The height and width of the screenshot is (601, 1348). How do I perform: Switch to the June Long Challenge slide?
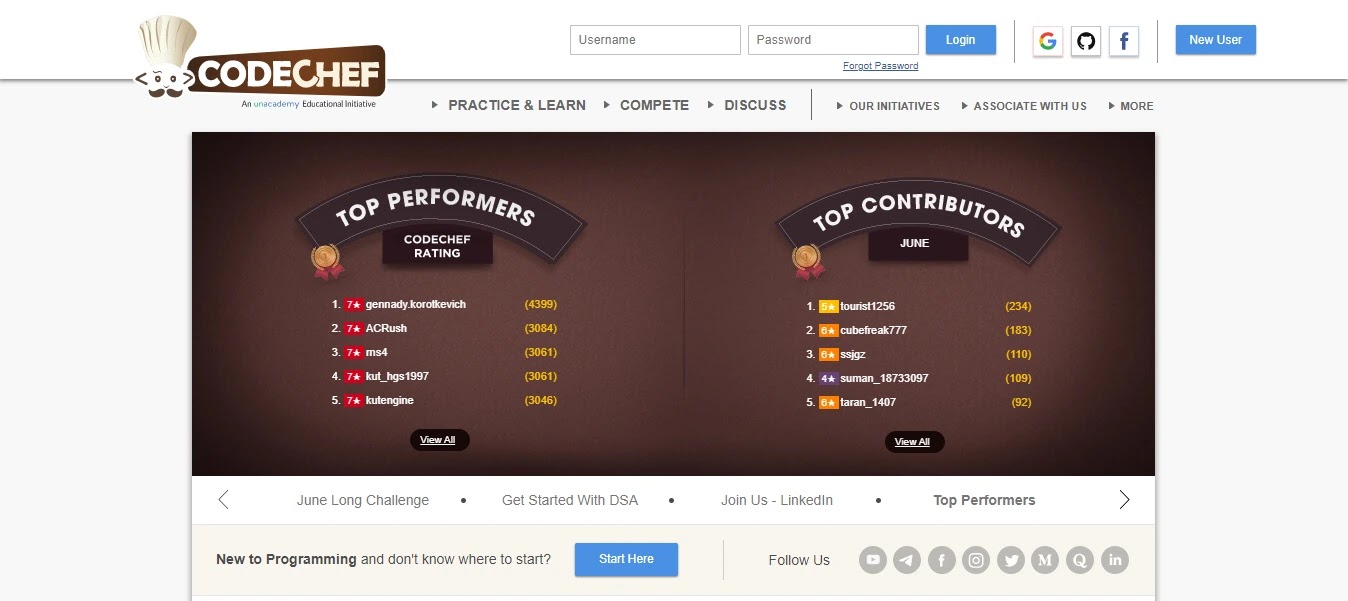click(363, 500)
